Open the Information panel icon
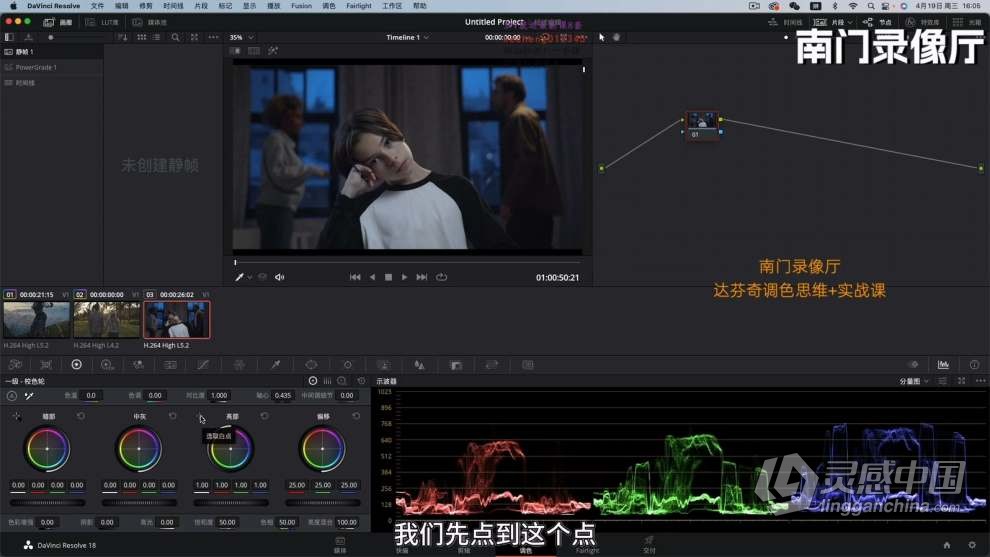The image size is (990, 557). (974, 364)
